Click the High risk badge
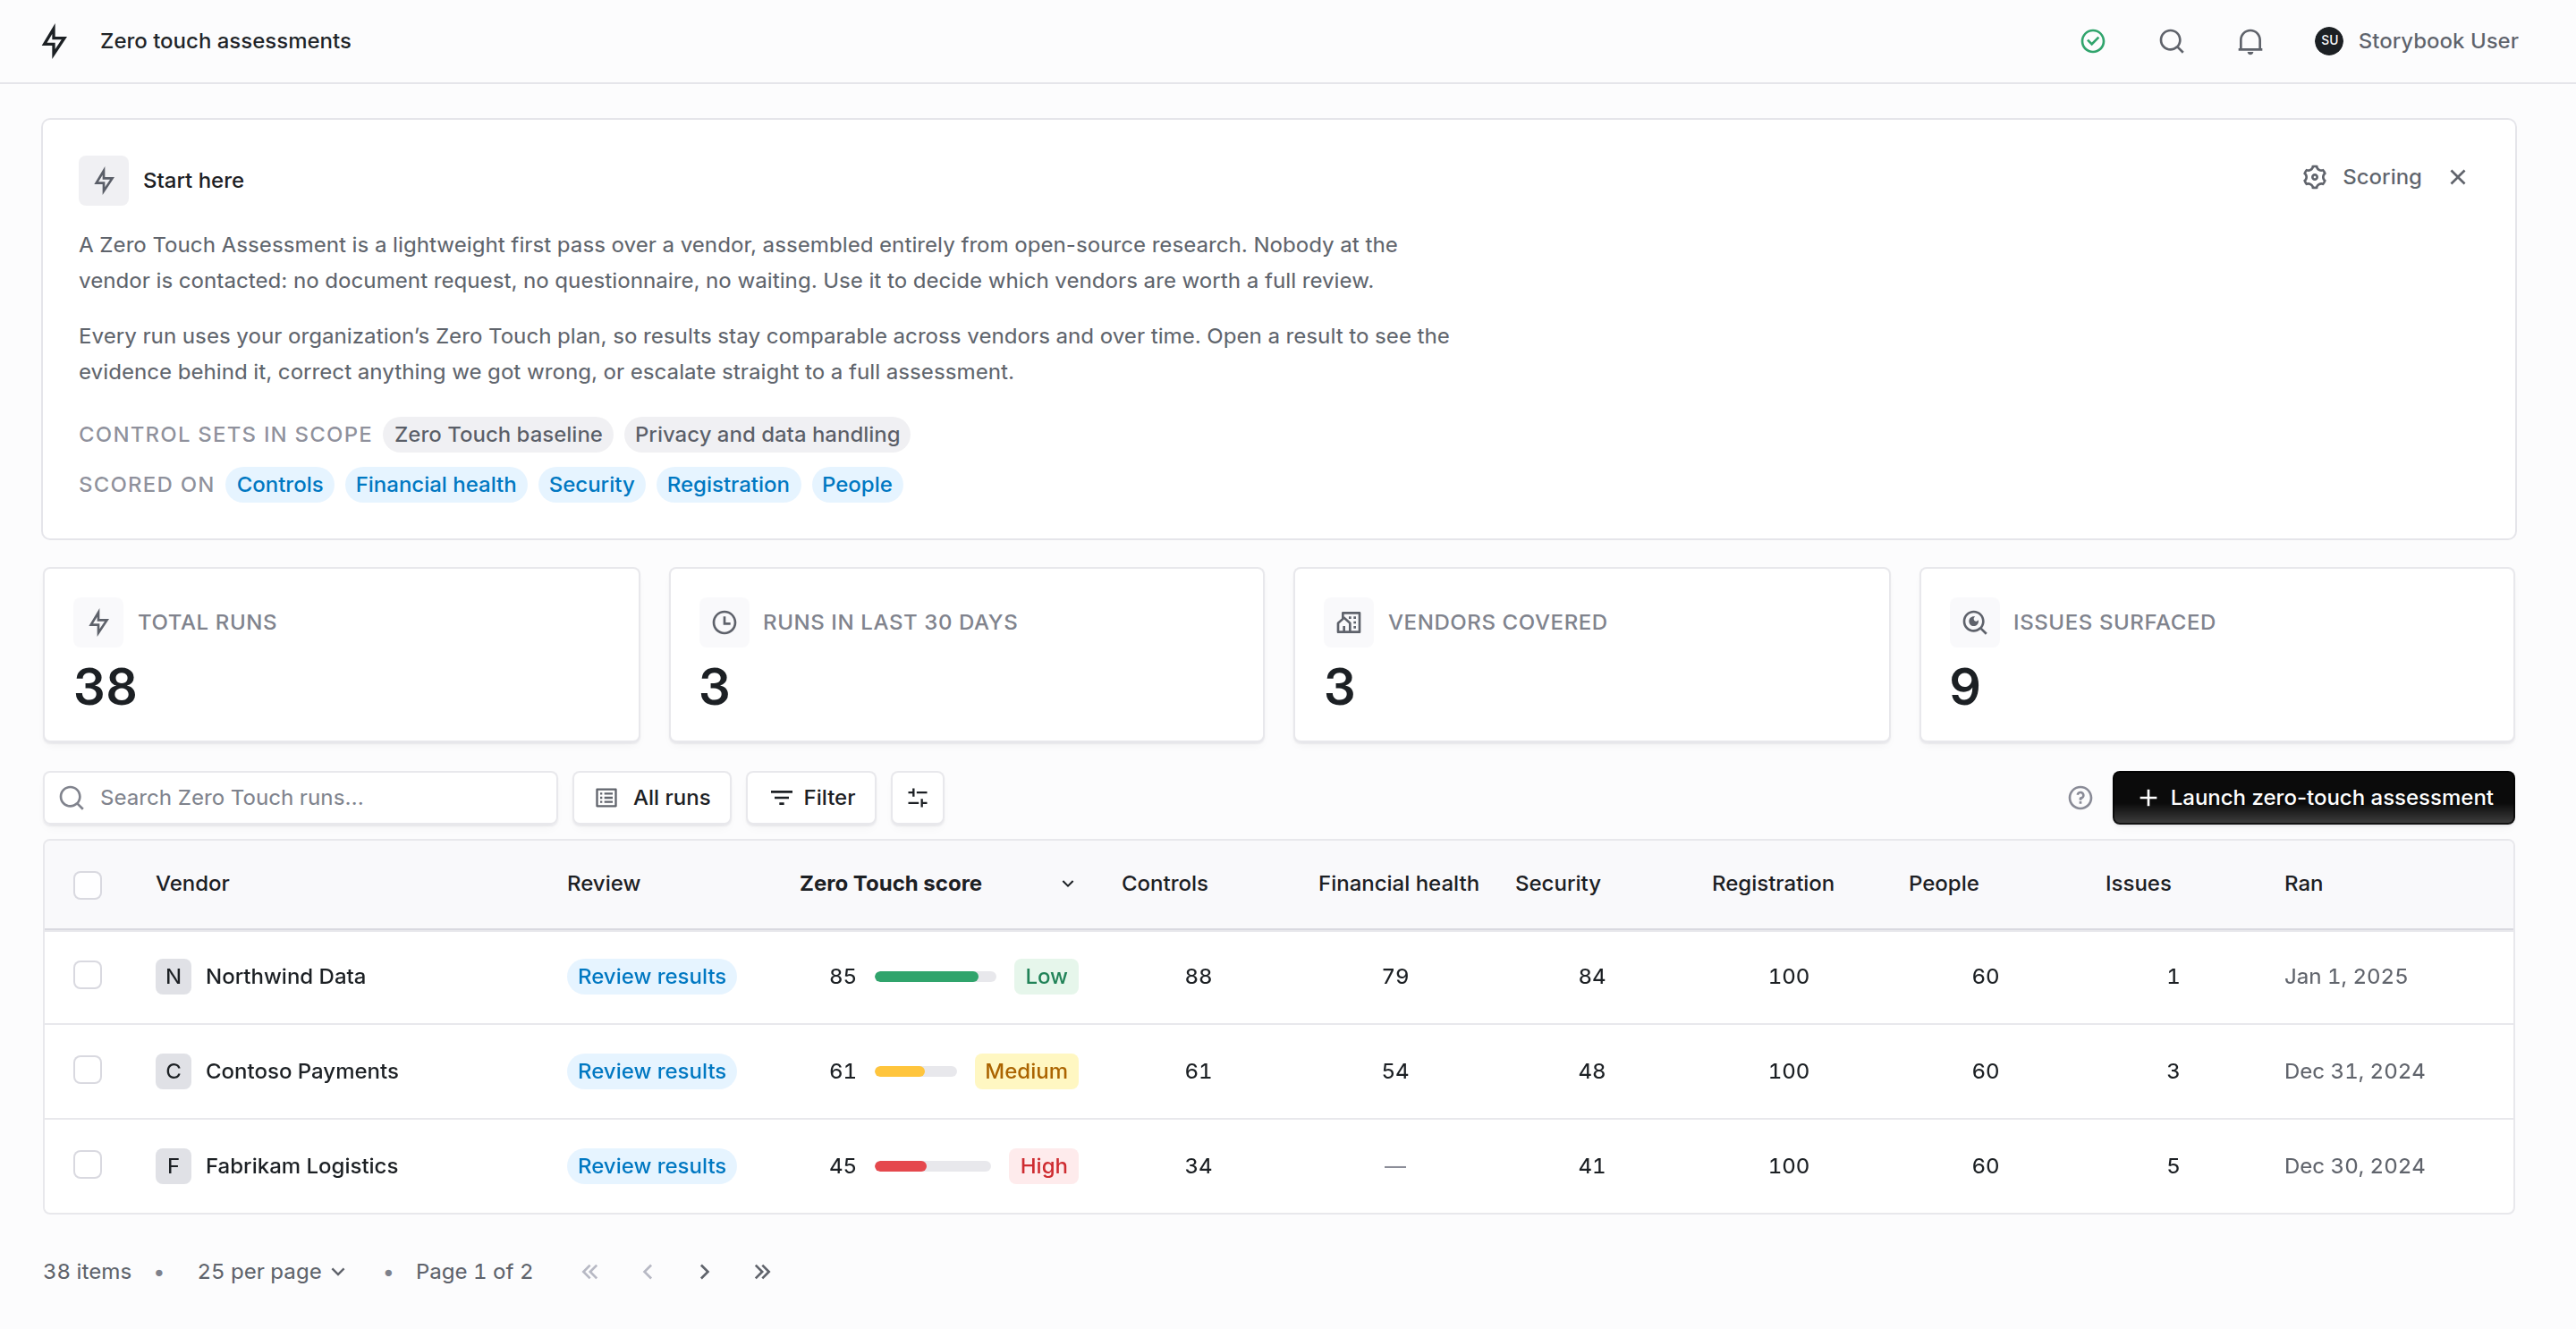Image resolution: width=2576 pixels, height=1329 pixels. click(x=1043, y=1166)
